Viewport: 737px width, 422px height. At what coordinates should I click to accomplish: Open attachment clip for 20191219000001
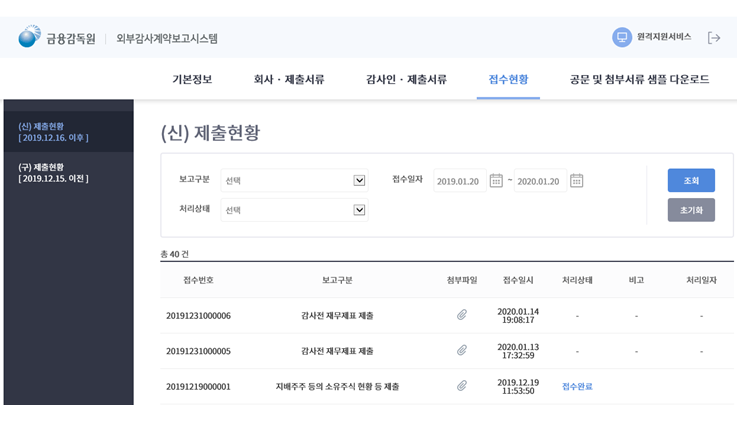click(462, 386)
